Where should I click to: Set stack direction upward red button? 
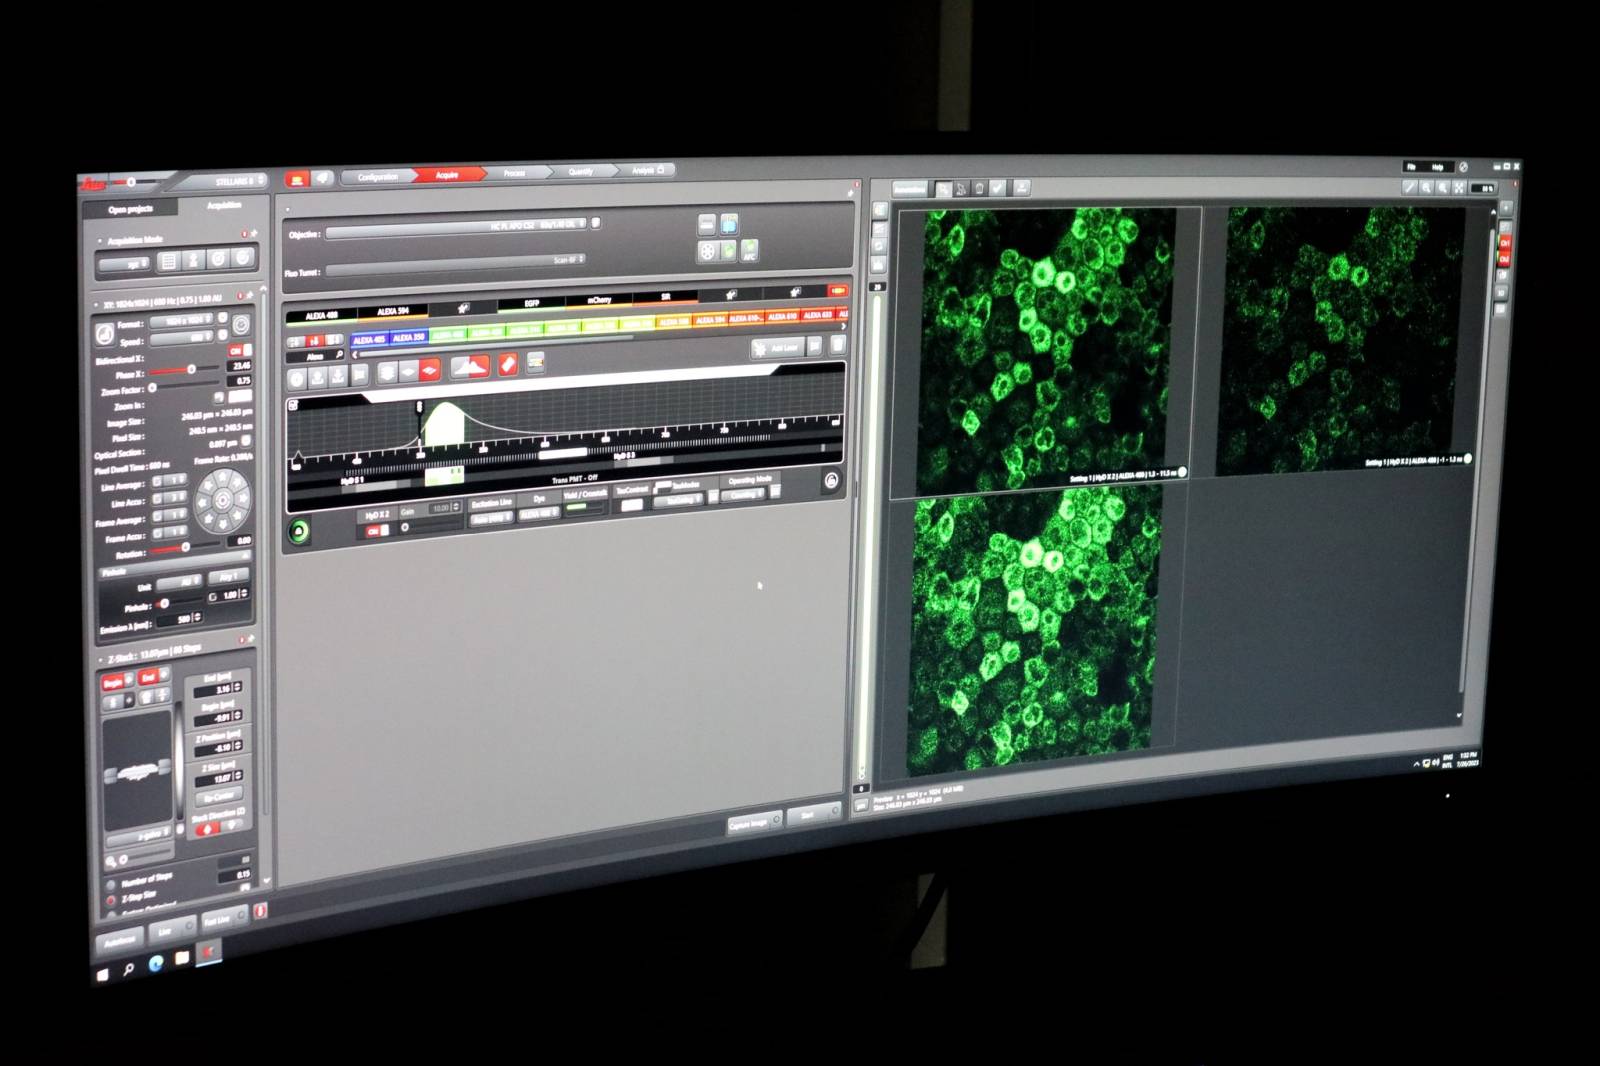pos(208,828)
